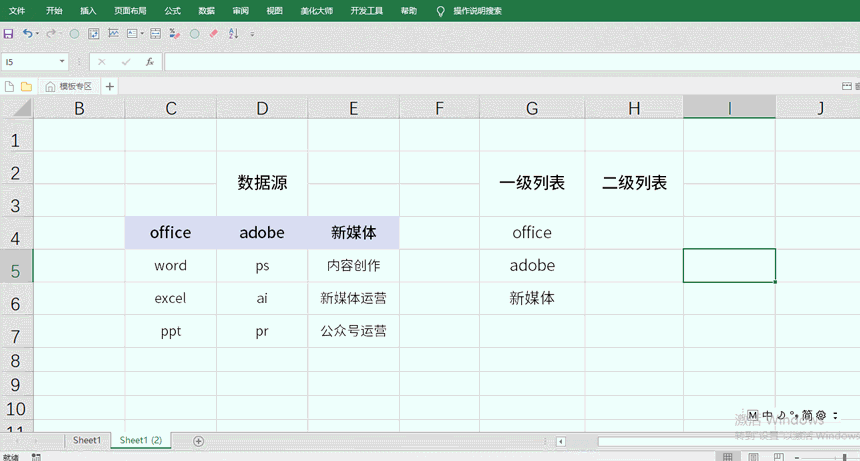Cancel formula entry with the X button

101,62
